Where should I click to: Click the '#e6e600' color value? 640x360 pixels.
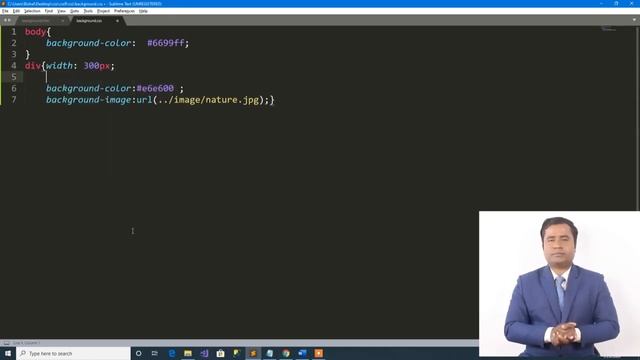[x=155, y=88]
